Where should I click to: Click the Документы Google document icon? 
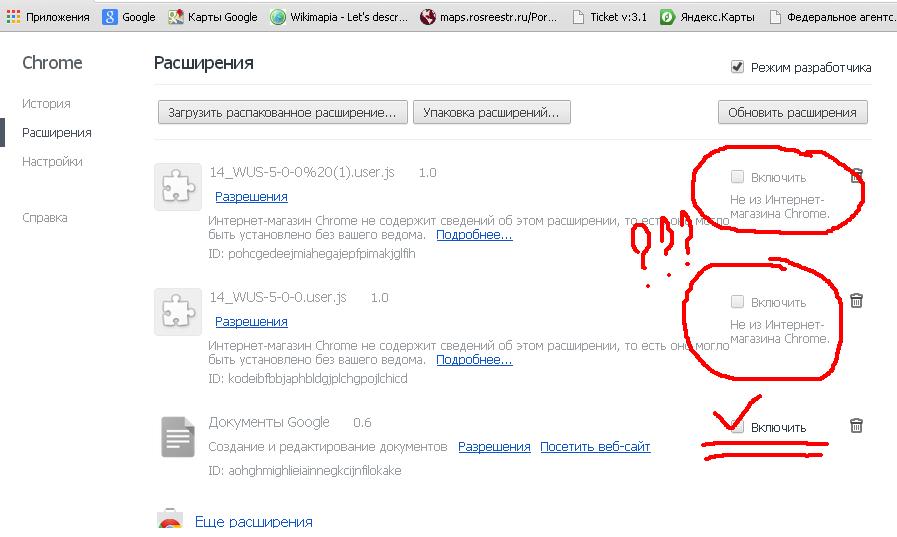[x=178, y=437]
